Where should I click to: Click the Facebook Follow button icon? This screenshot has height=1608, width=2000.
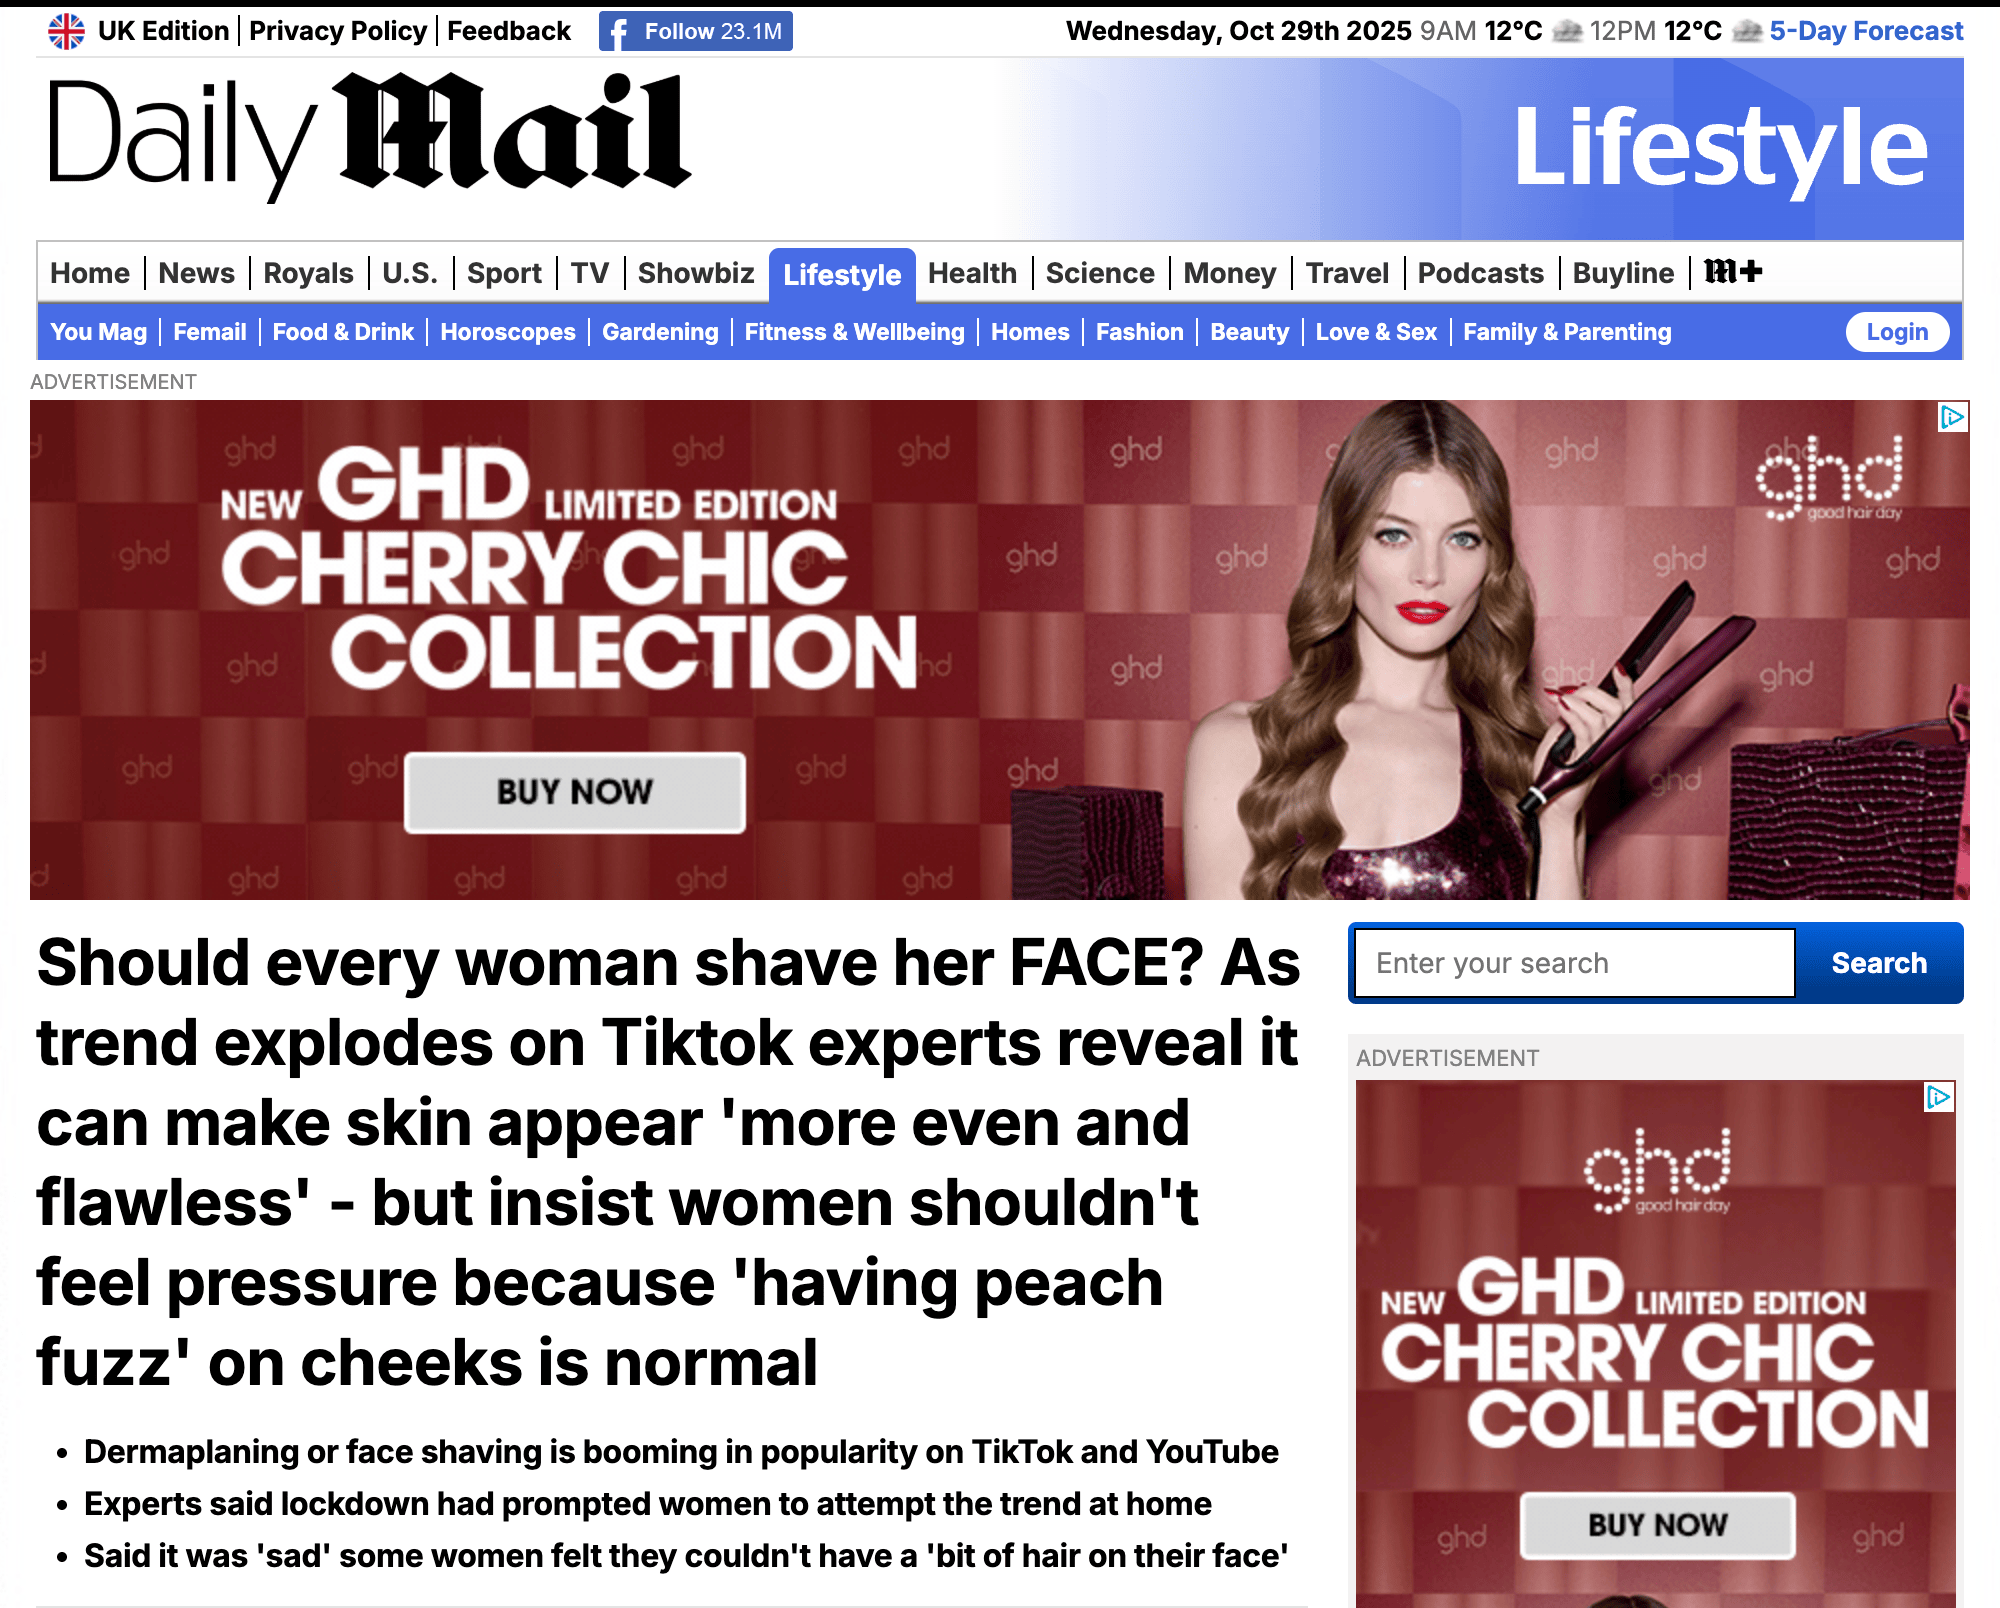[x=619, y=32]
